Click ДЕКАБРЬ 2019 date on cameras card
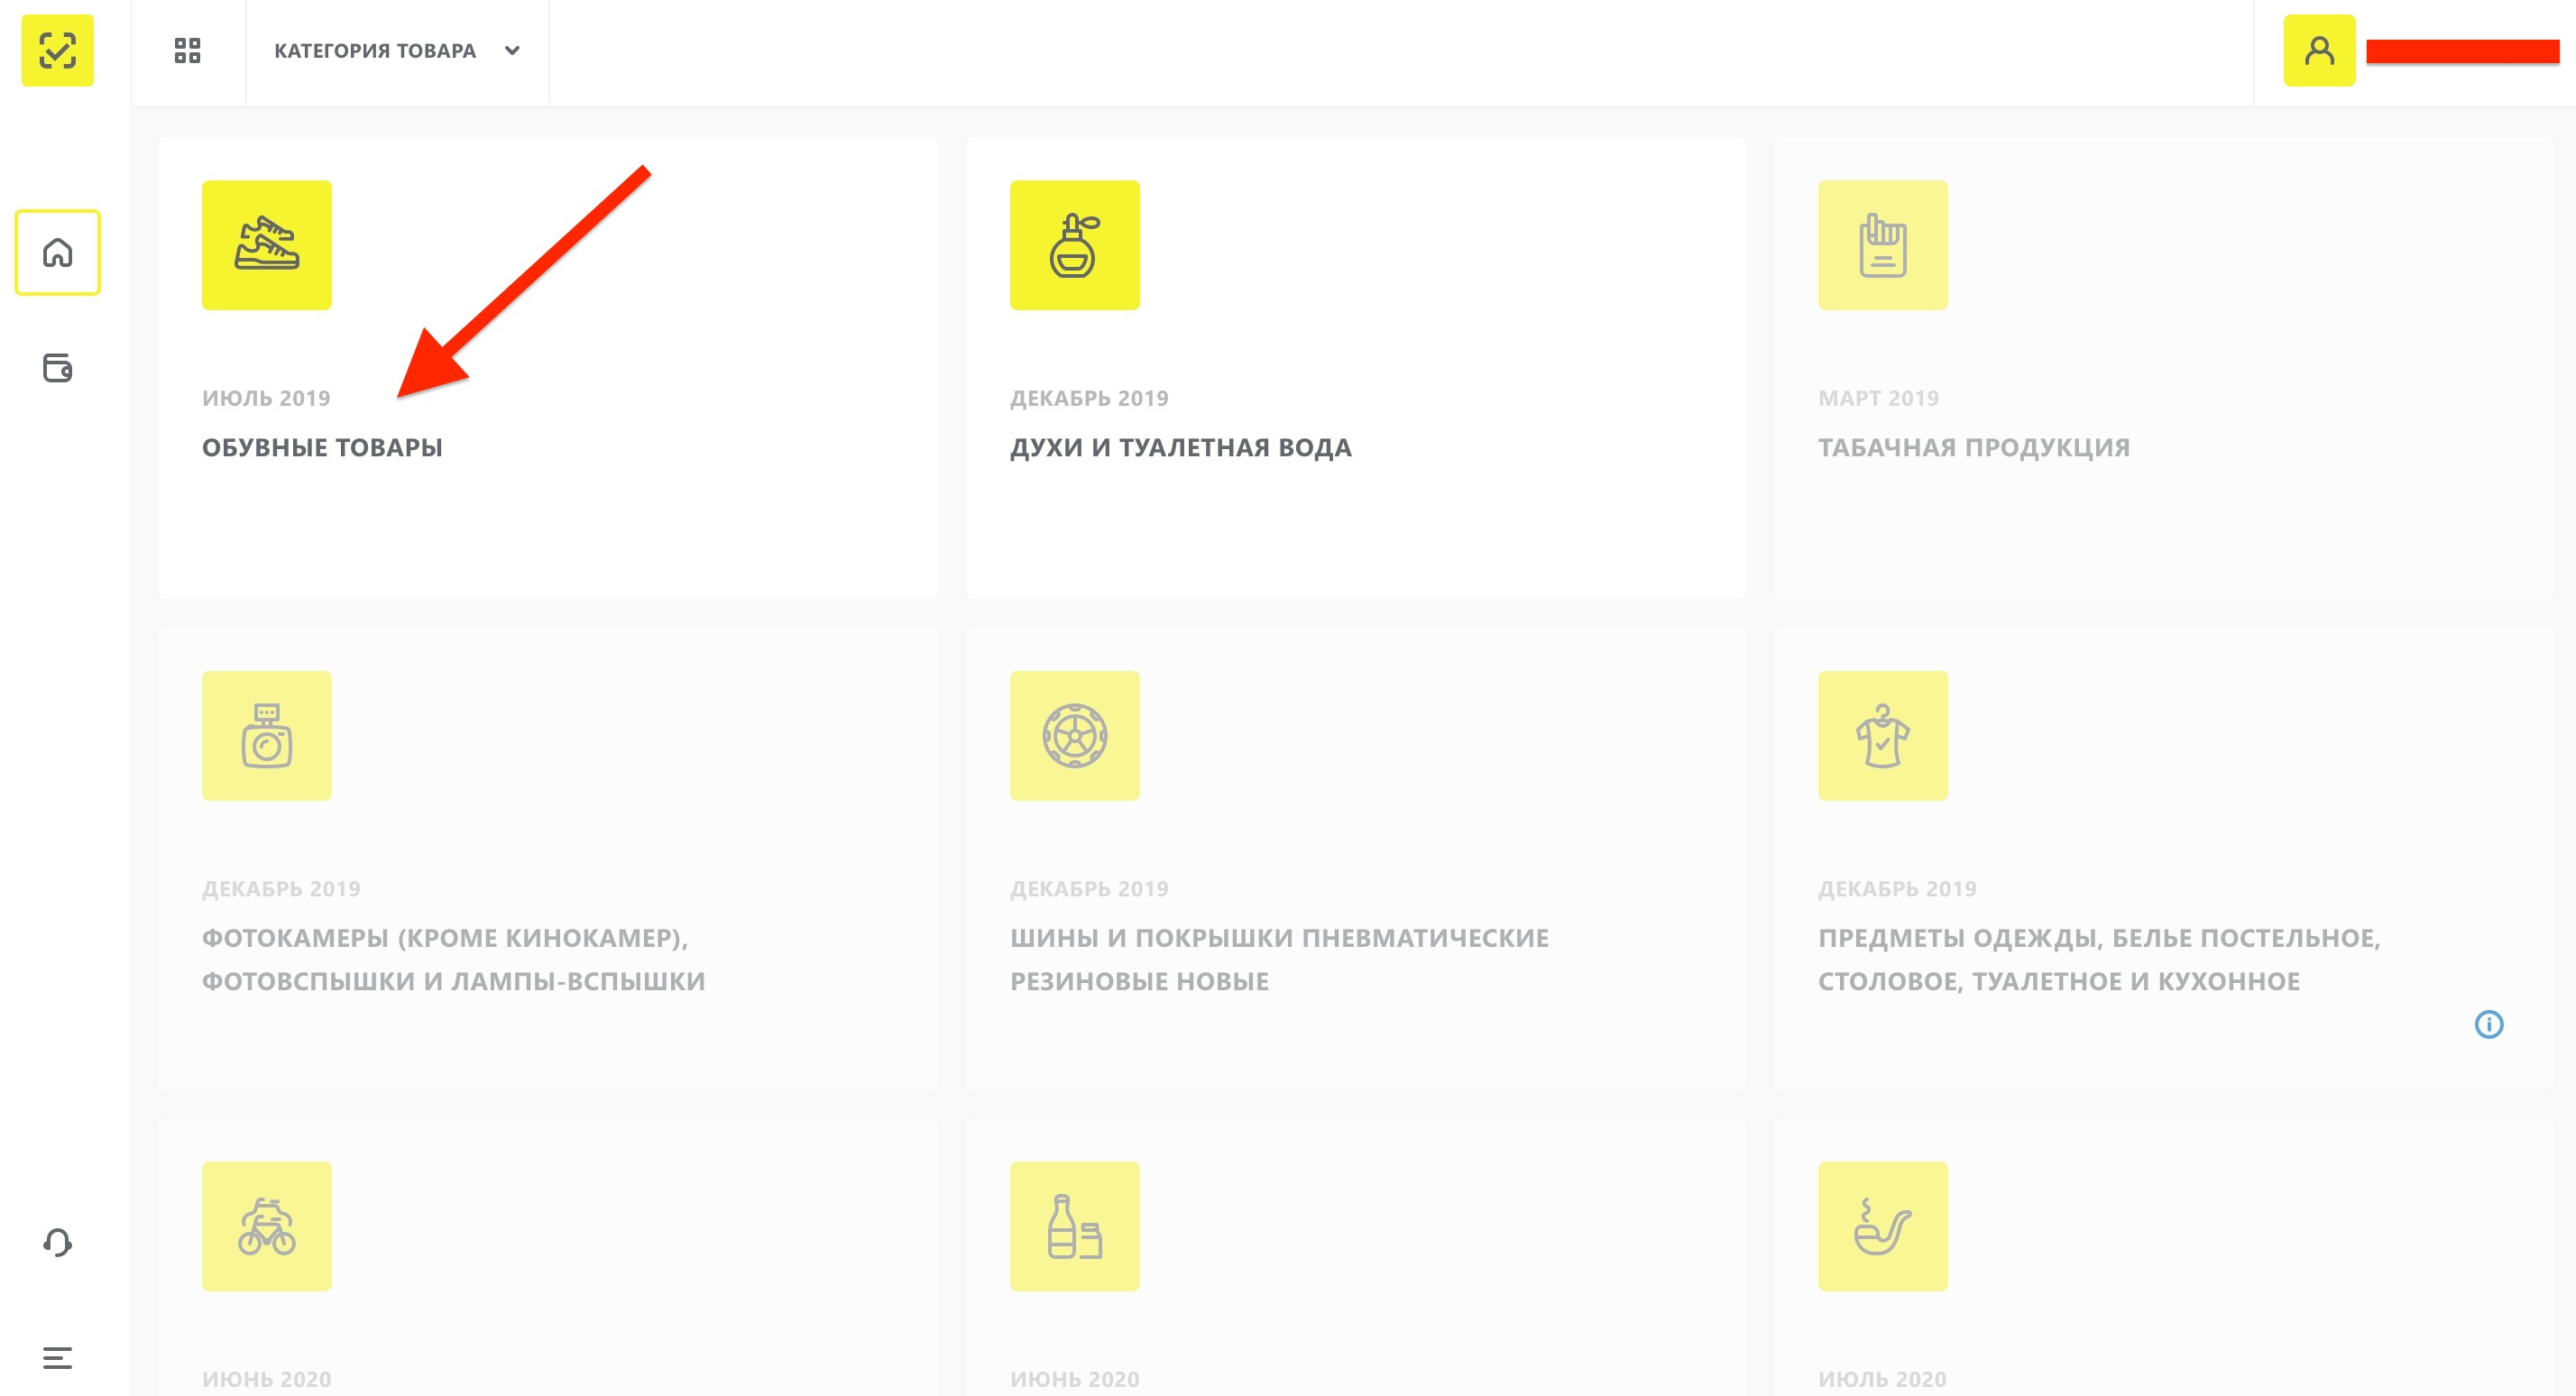The height and width of the screenshot is (1396, 2576). [281, 888]
